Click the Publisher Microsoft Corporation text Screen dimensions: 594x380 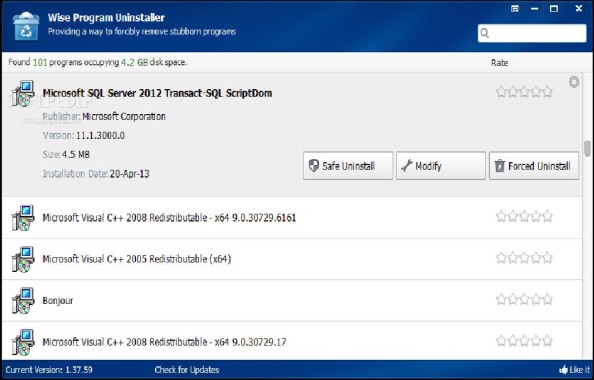click(x=104, y=116)
